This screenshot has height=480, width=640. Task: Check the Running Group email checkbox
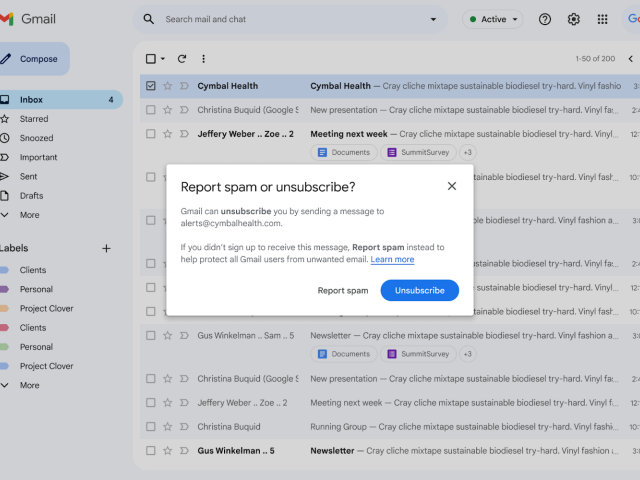pos(151,427)
